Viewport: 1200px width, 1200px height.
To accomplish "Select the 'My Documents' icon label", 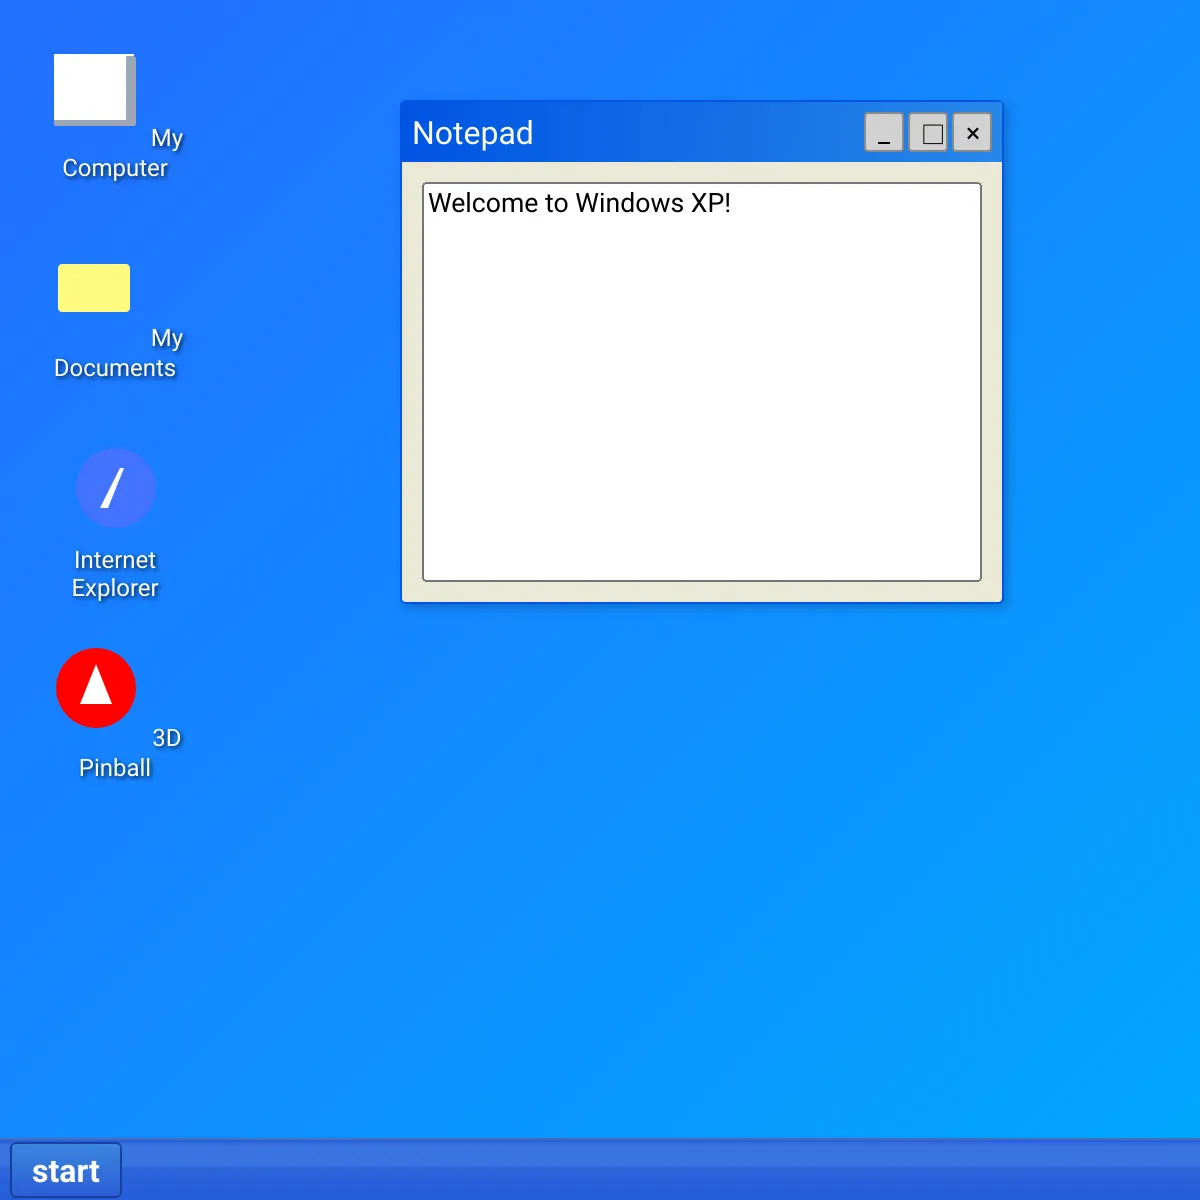I will (x=118, y=353).
